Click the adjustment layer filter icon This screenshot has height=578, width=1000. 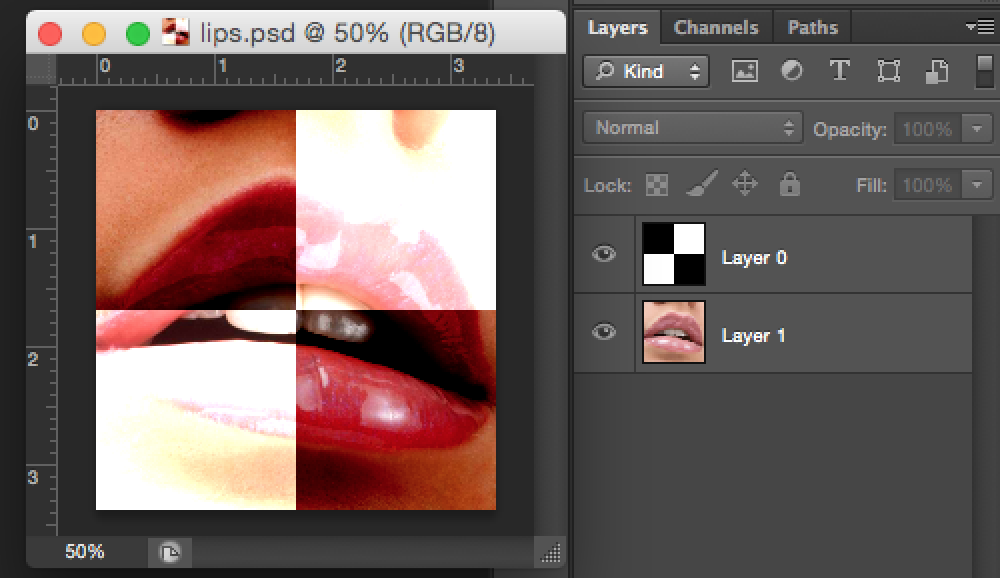(791, 71)
